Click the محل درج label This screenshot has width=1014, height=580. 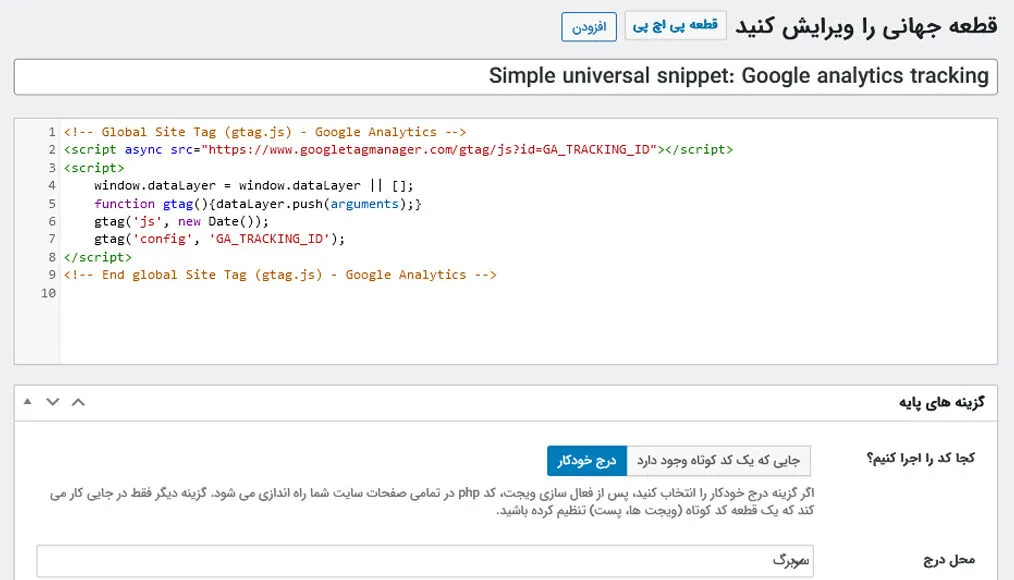click(949, 560)
